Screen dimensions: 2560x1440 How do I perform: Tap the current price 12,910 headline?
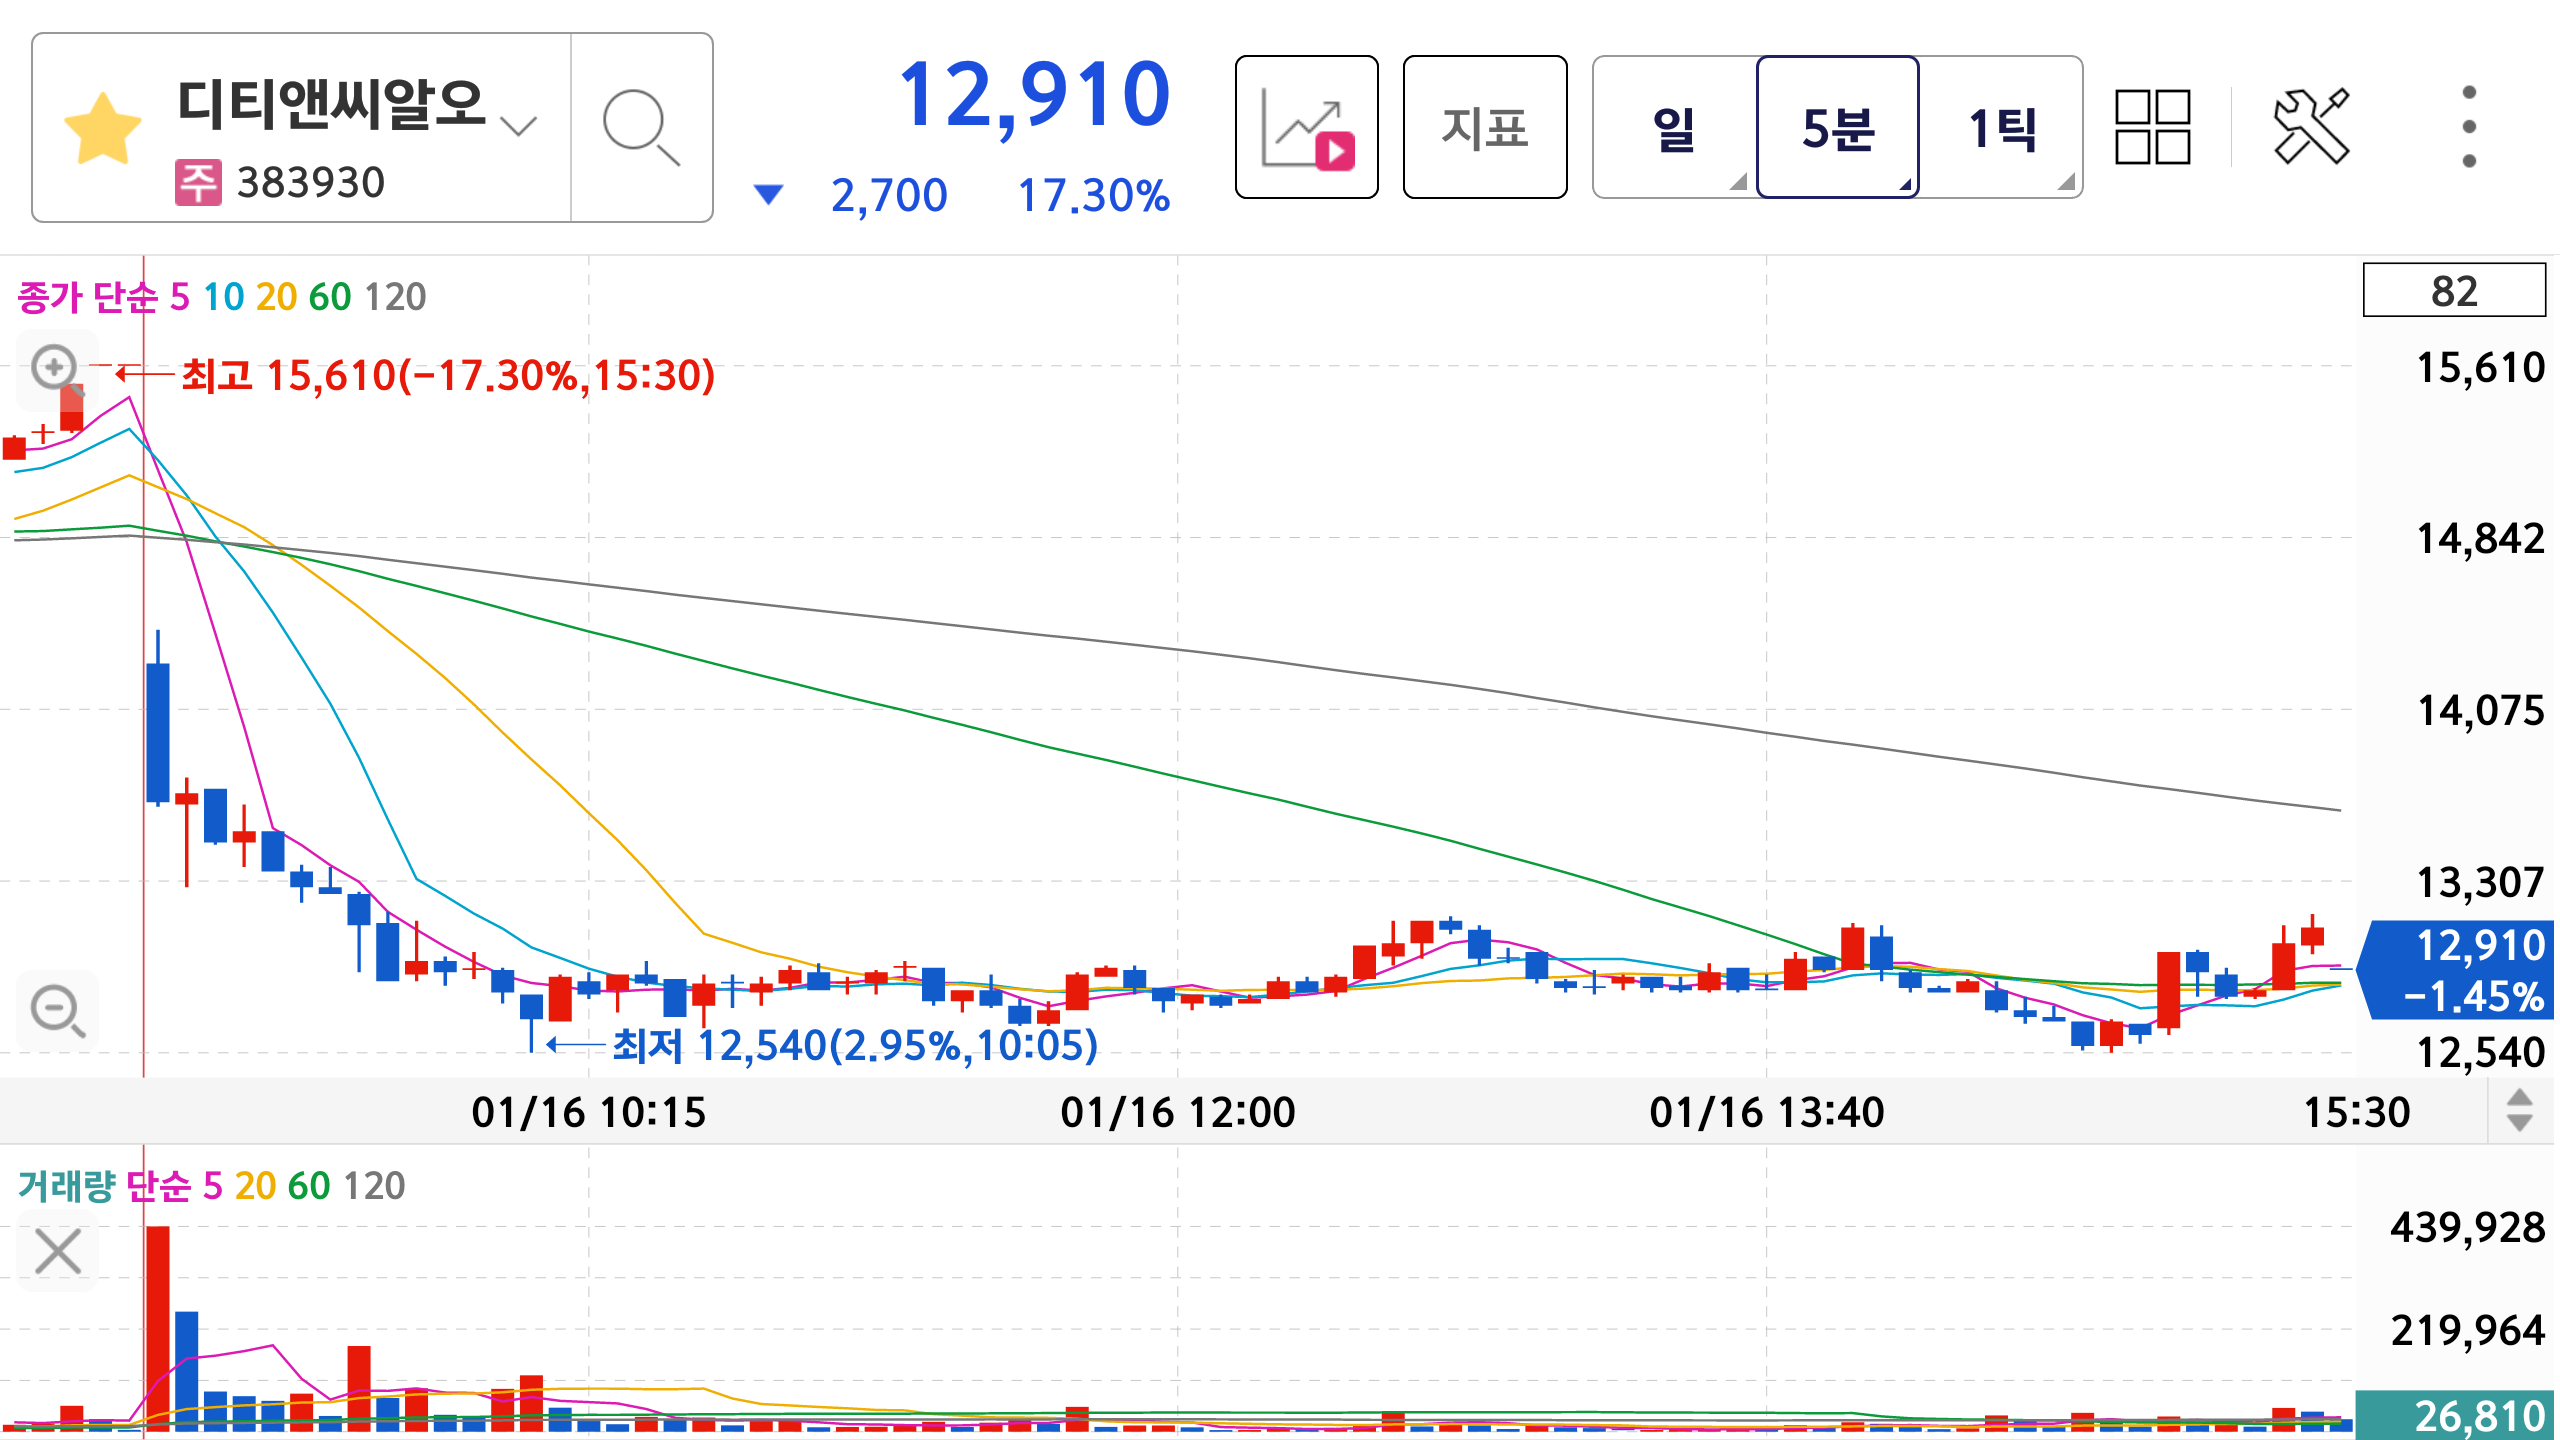tap(1034, 96)
